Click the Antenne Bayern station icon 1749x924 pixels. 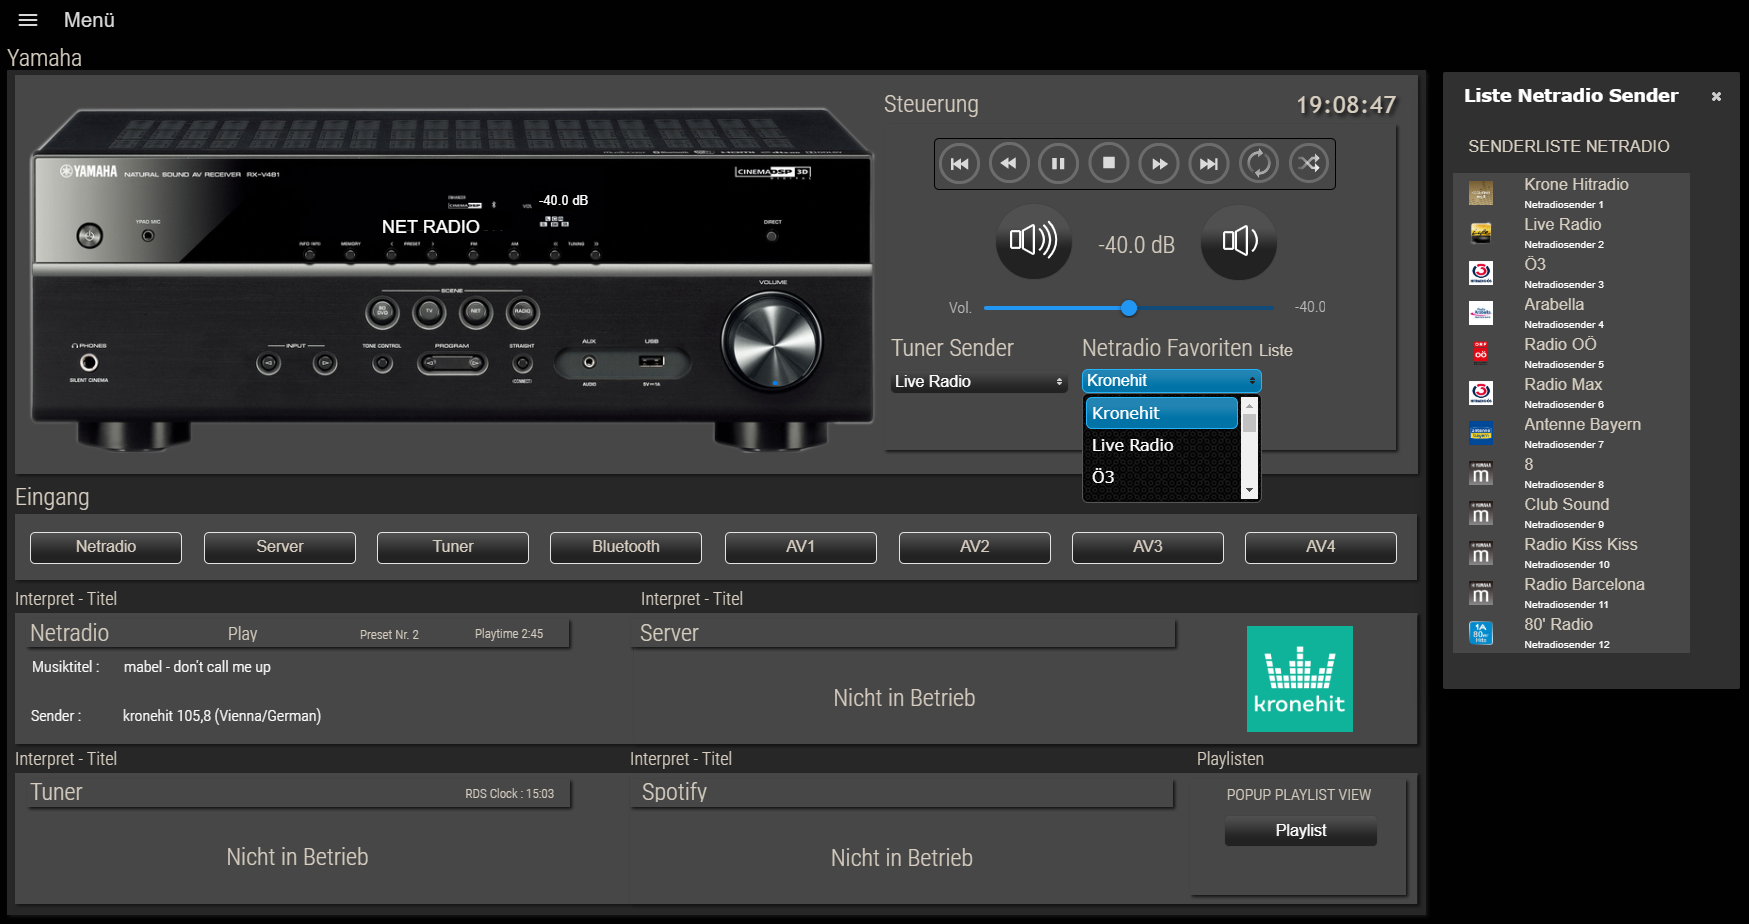pyautogui.click(x=1481, y=433)
